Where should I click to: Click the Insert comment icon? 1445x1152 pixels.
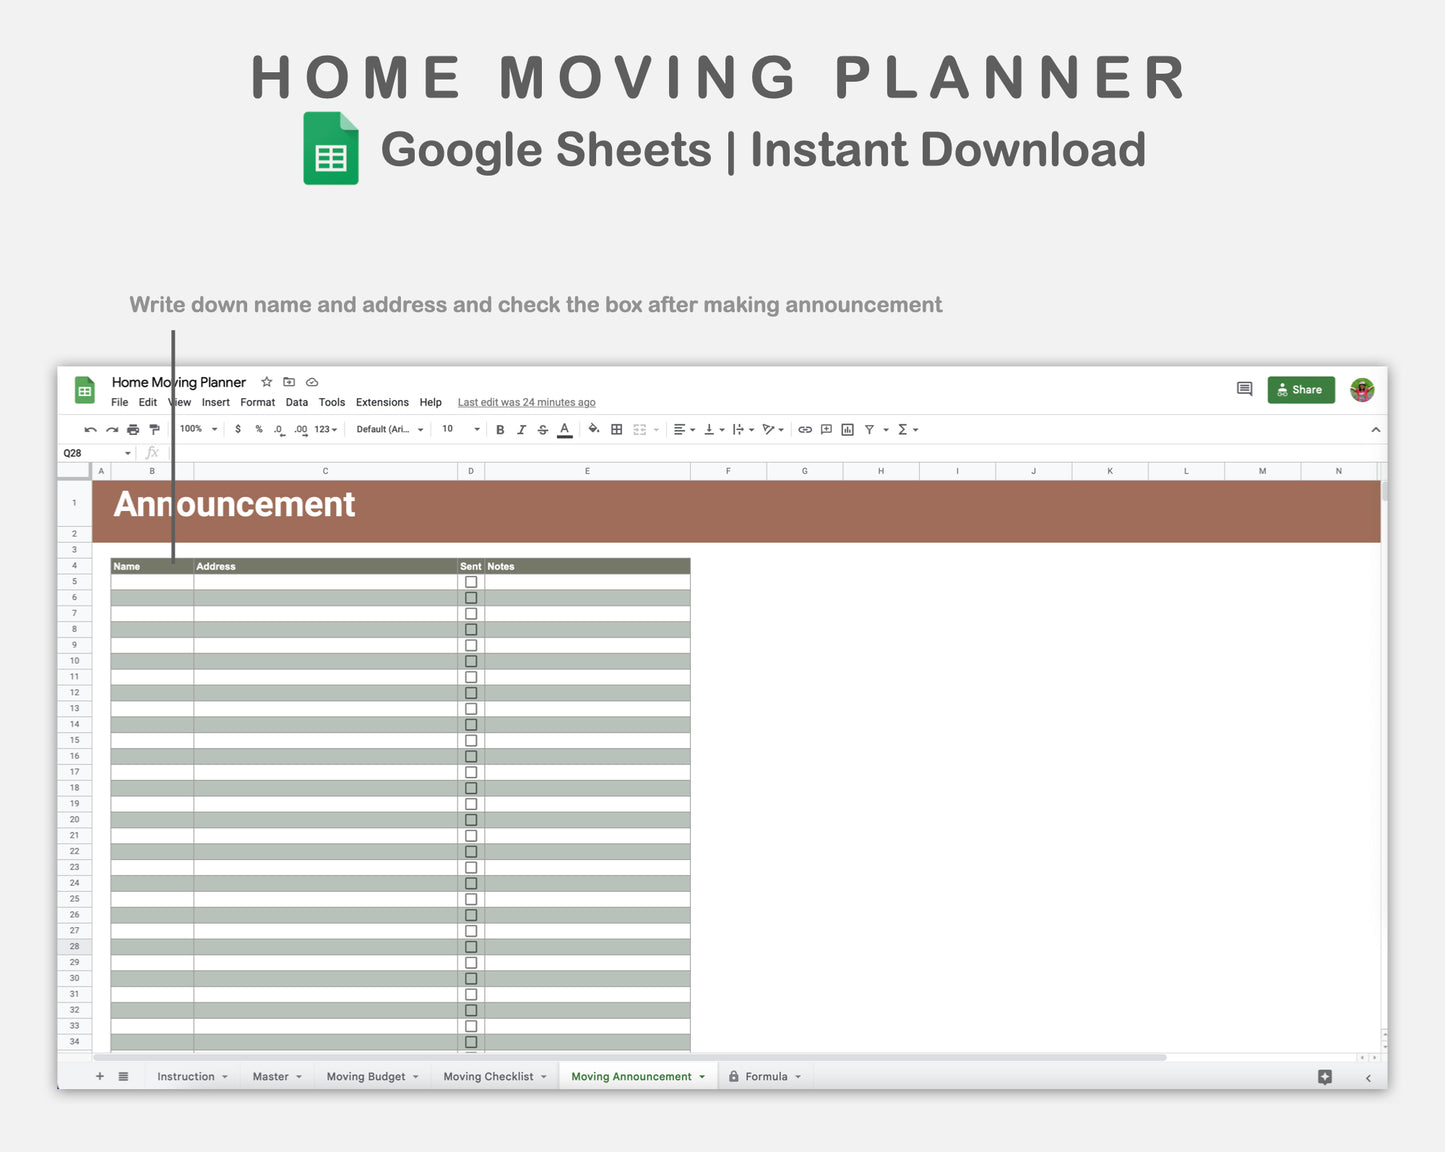[825, 429]
